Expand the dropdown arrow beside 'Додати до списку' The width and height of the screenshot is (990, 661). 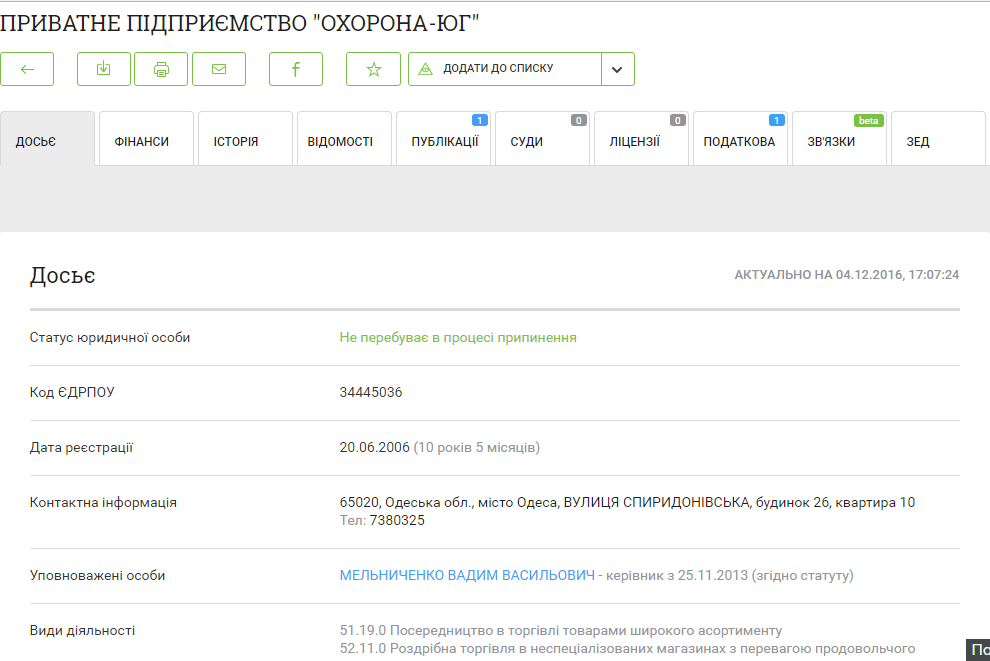[617, 69]
